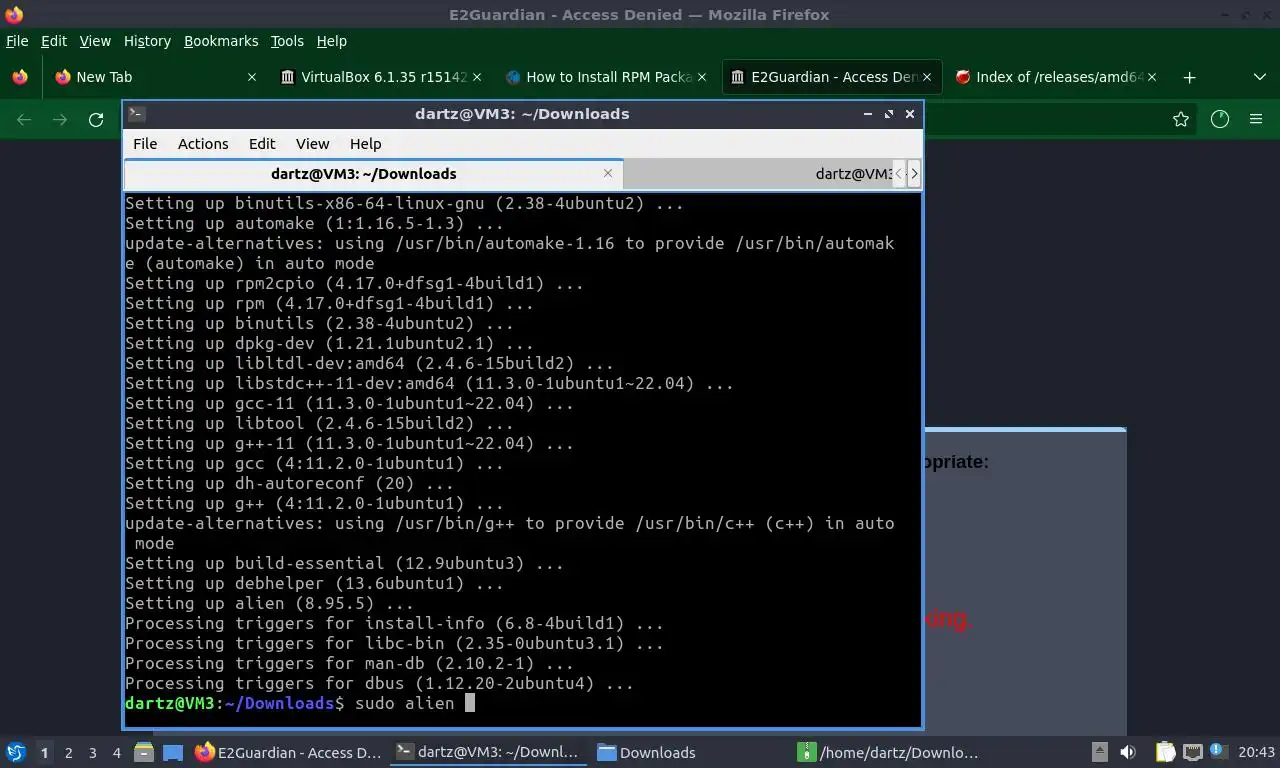The width and height of the screenshot is (1280, 768).
Task: Open the terminal Actions menu
Action: click(203, 144)
